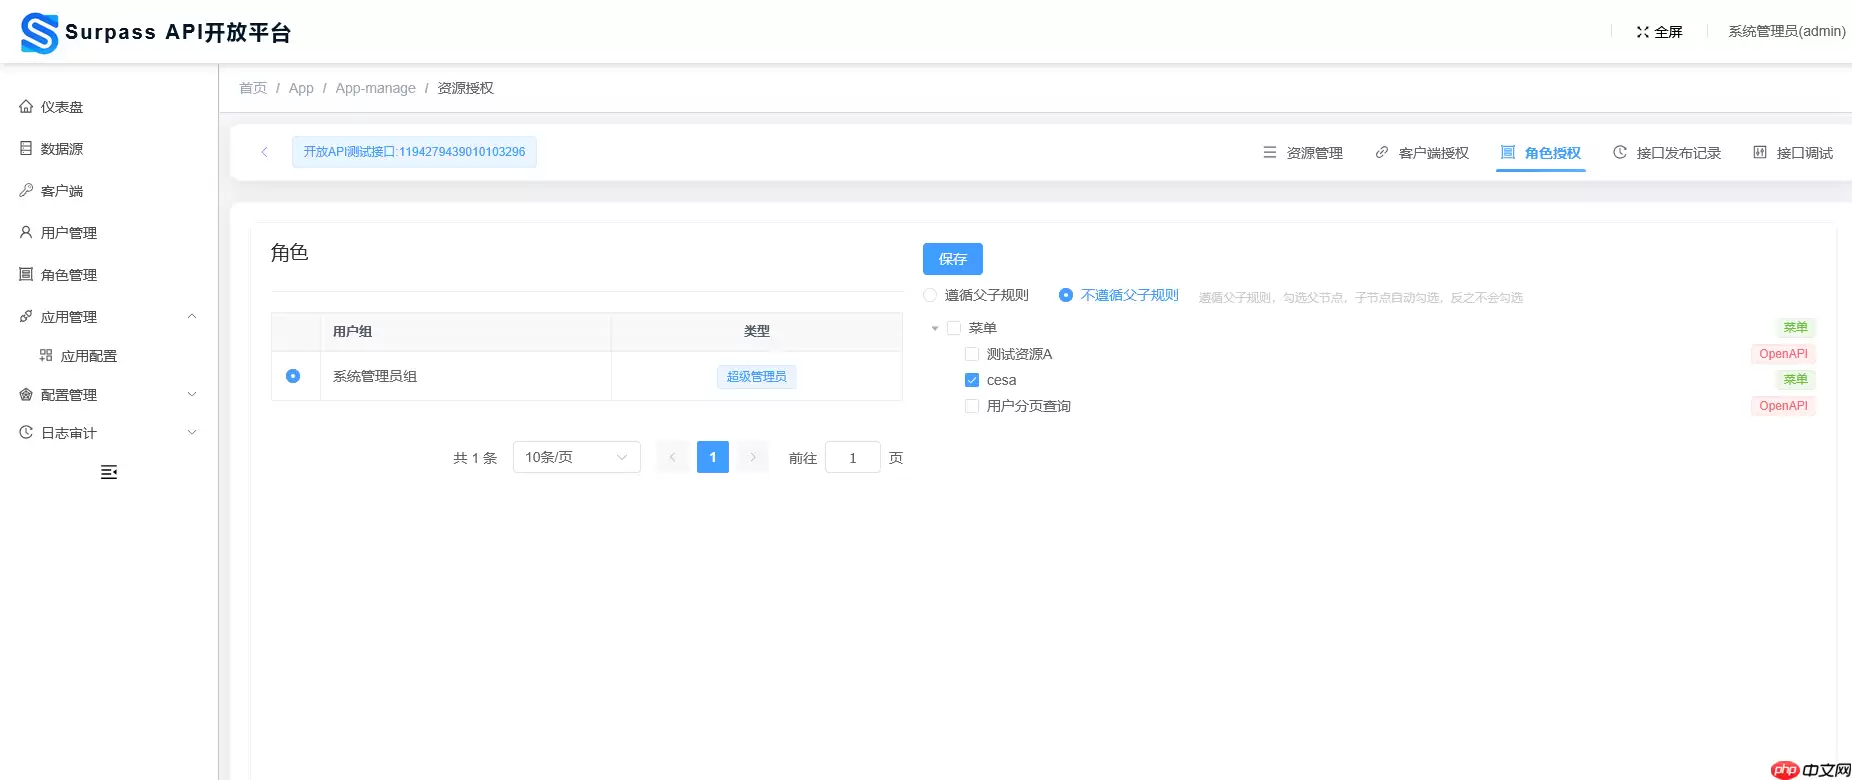Click the 客户端 key icon
This screenshot has height=780, width=1852.
pyautogui.click(x=26, y=191)
